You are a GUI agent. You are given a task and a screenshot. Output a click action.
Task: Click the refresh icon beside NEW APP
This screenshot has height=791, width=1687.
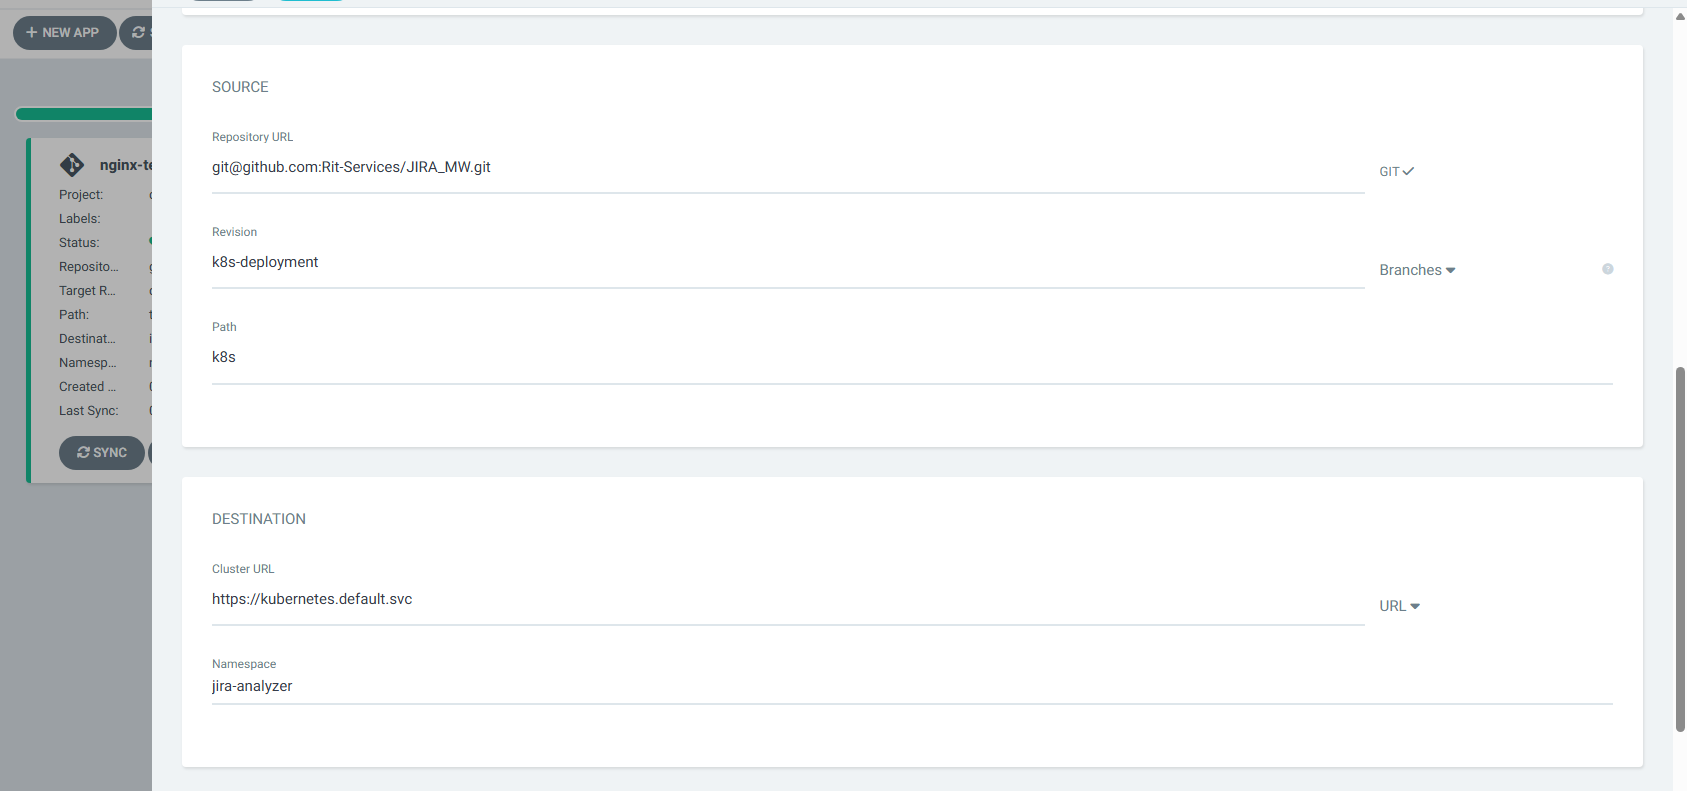[138, 33]
